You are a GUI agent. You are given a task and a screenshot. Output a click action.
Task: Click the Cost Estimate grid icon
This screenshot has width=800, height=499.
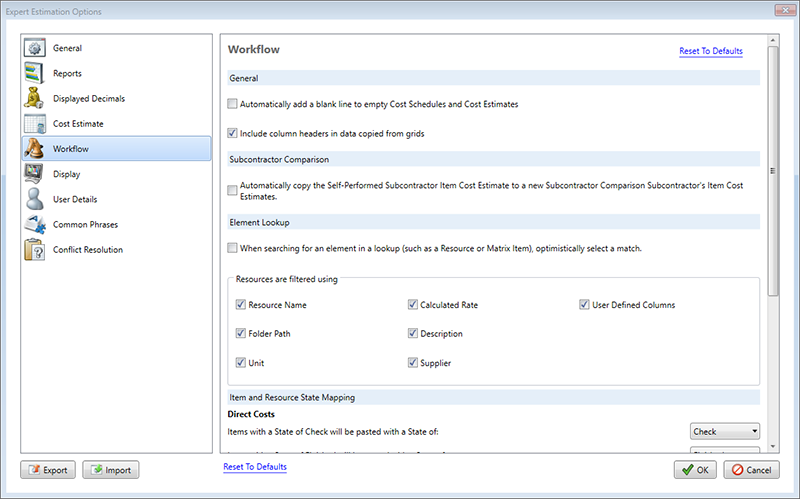pos(36,123)
